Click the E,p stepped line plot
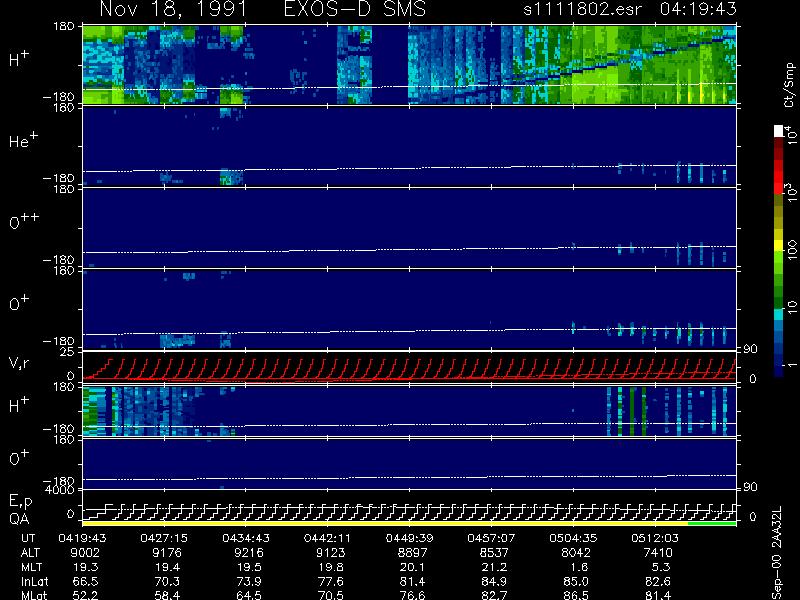 pyautogui.click(x=409, y=505)
